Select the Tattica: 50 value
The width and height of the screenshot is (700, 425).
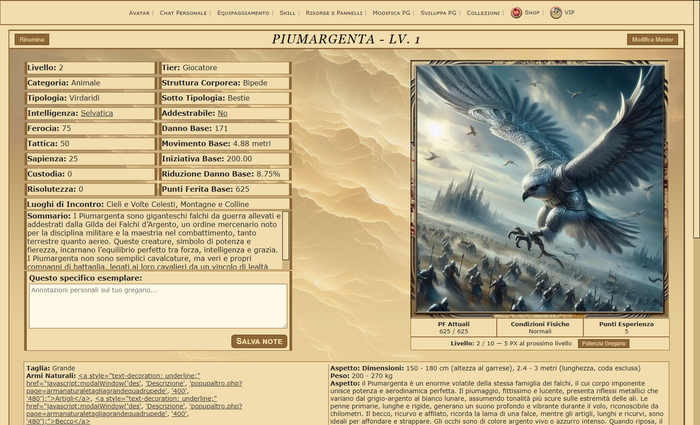tap(90, 144)
